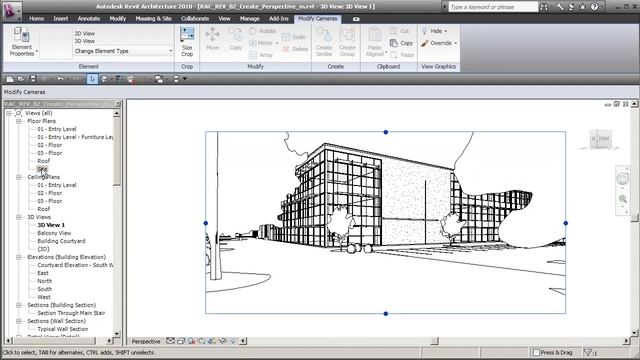Image resolution: width=640 pixels, height=360 pixels.
Task: Click the Save icon in quick access toolbar
Action: pyautogui.click(x=33, y=79)
